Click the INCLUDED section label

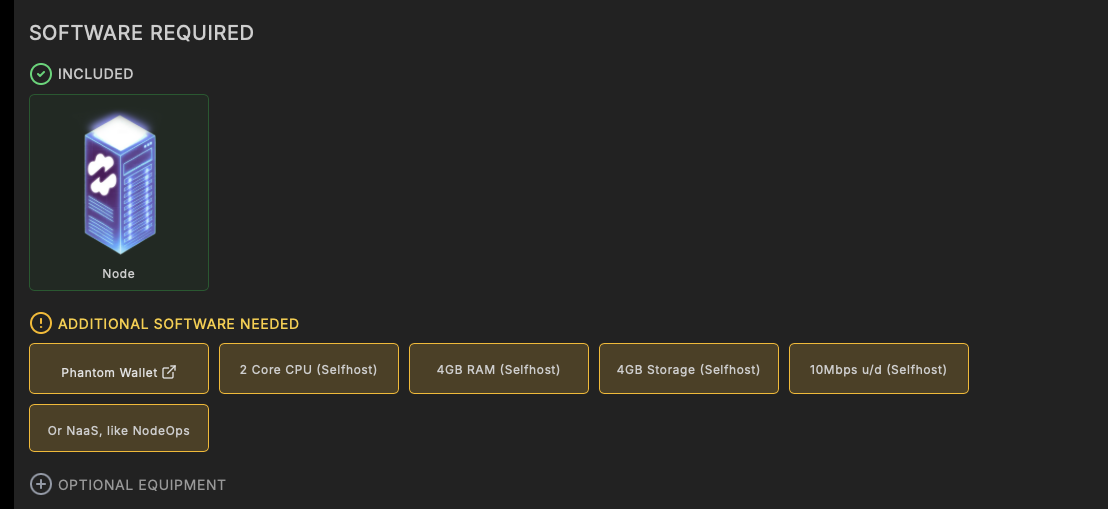[95, 74]
